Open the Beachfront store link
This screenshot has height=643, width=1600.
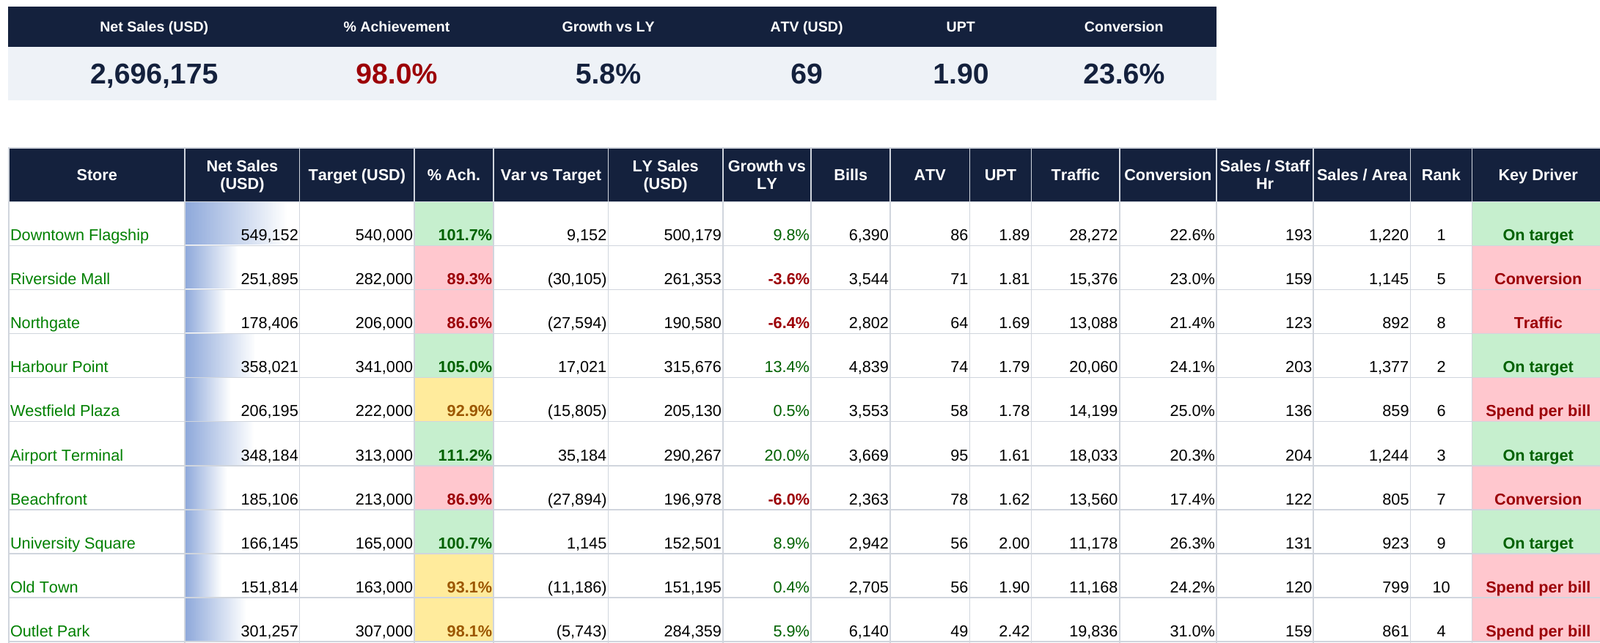pyautogui.click(x=49, y=499)
